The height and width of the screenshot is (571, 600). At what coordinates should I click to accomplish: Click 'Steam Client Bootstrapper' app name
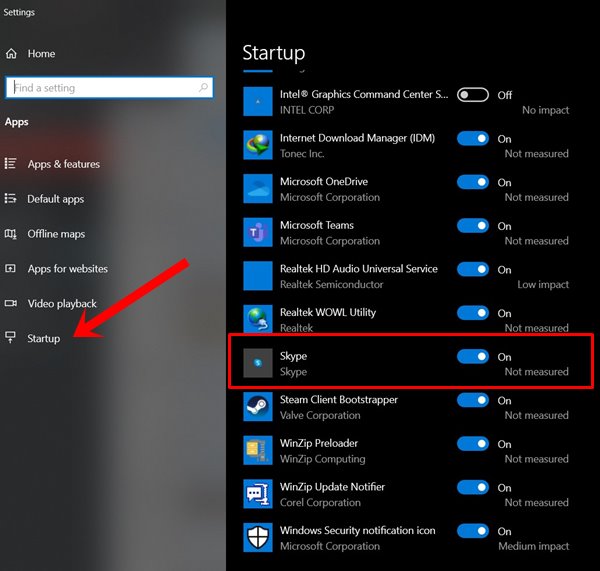(339, 400)
